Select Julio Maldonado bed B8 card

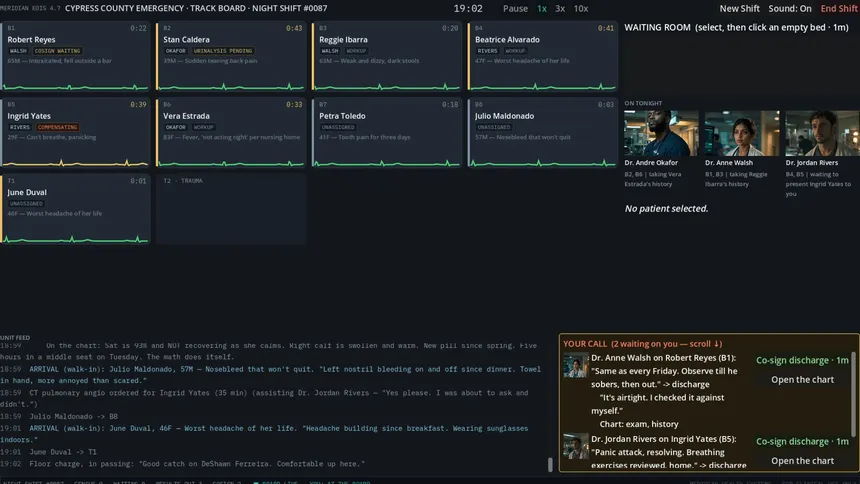pos(542,133)
